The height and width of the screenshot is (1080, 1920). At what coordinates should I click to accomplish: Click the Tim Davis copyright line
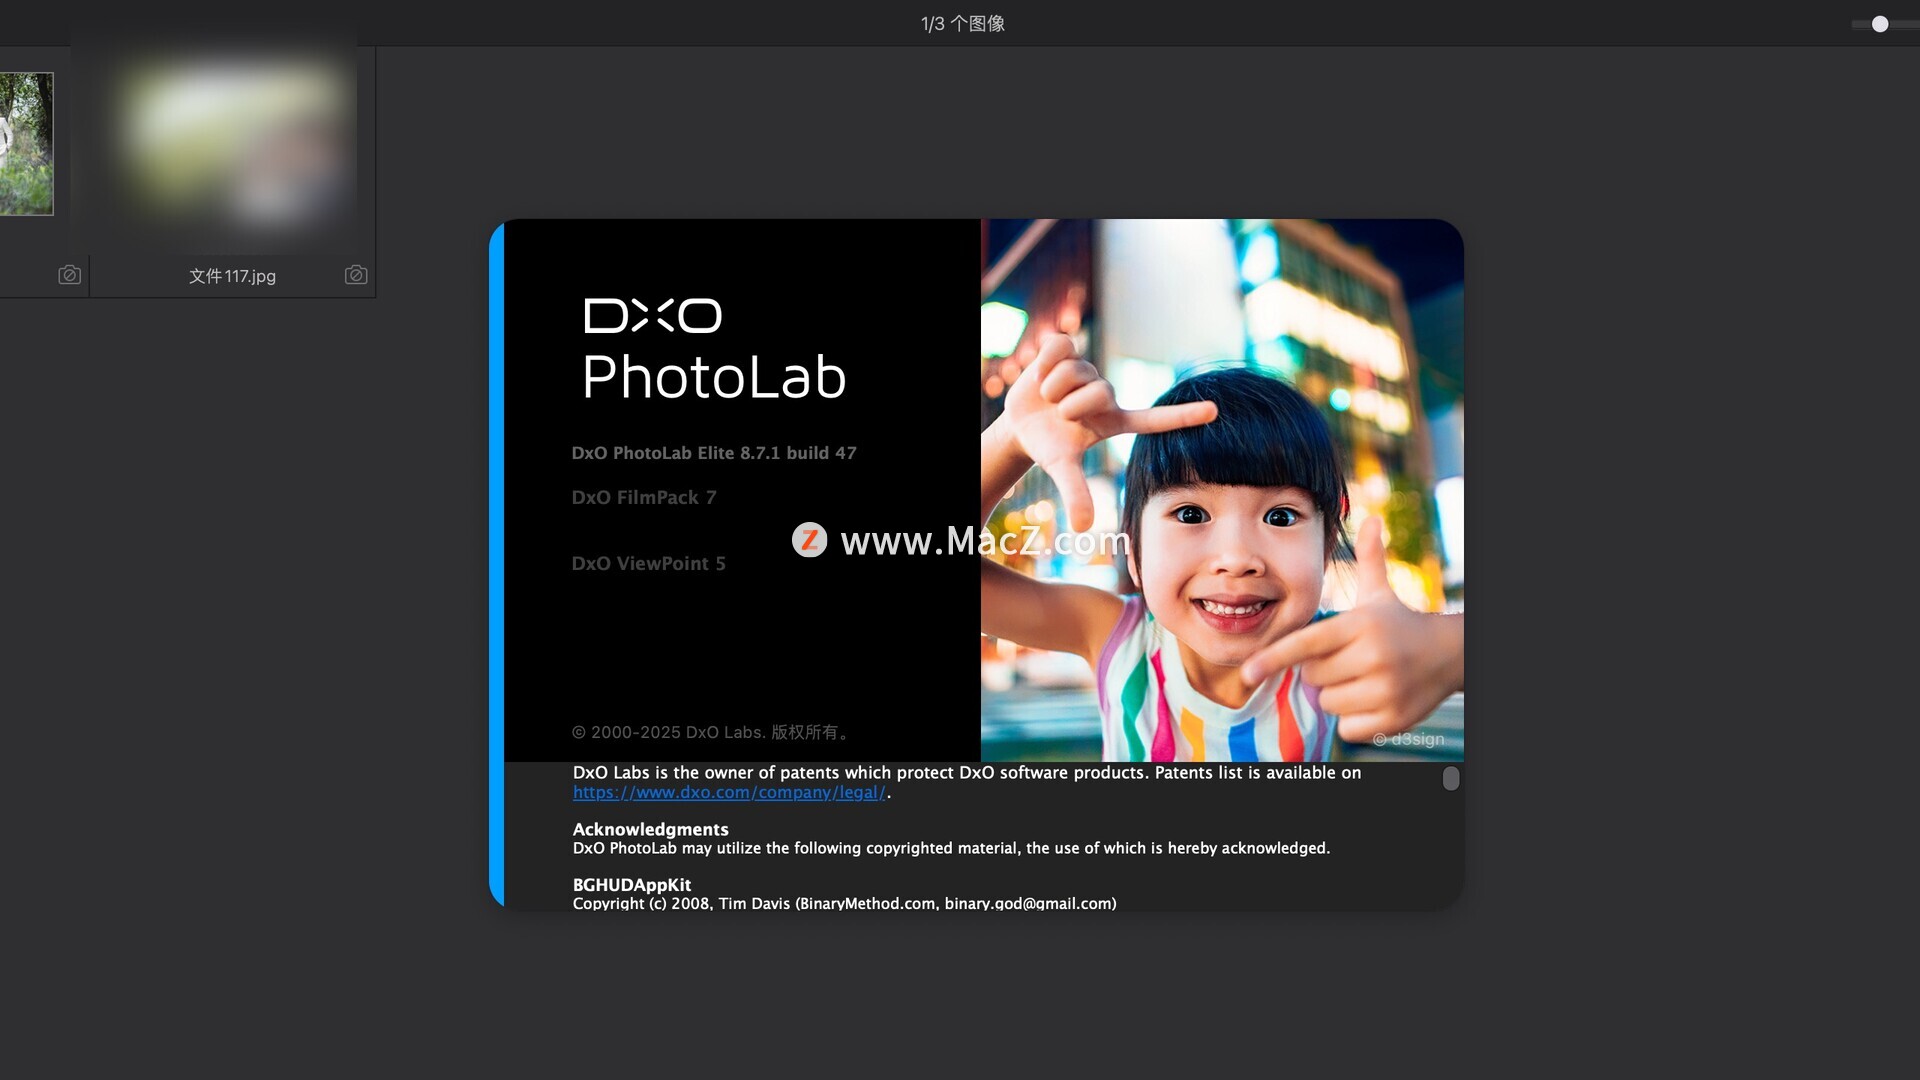(844, 903)
